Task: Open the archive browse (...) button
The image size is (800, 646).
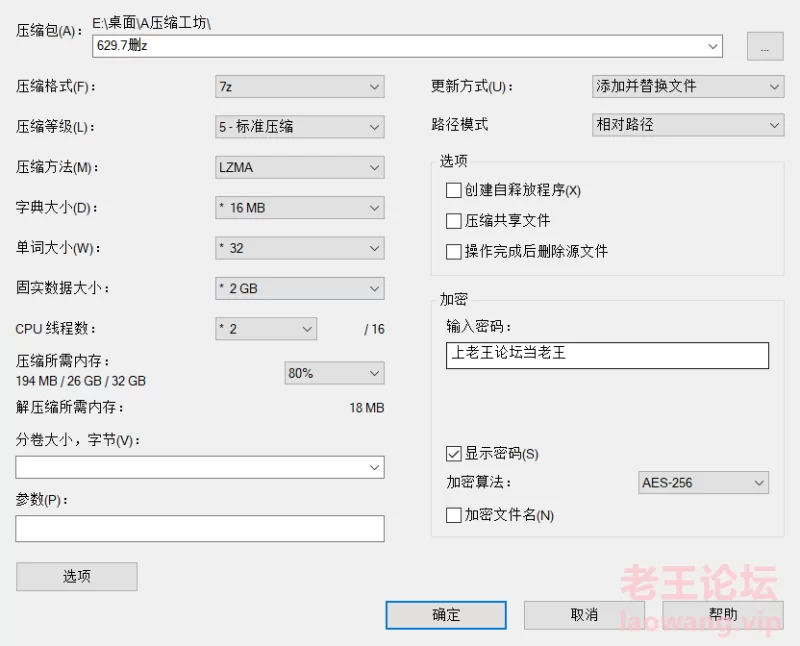Action: [765, 46]
